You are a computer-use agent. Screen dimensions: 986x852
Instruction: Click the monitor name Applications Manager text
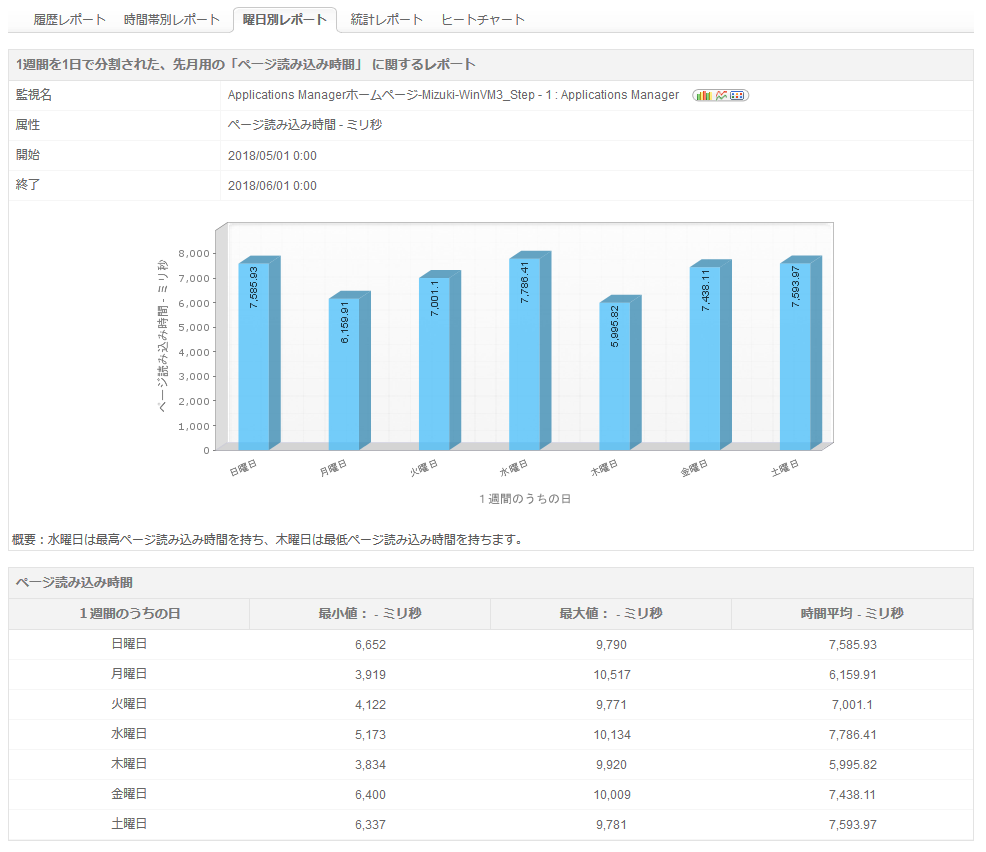453,96
